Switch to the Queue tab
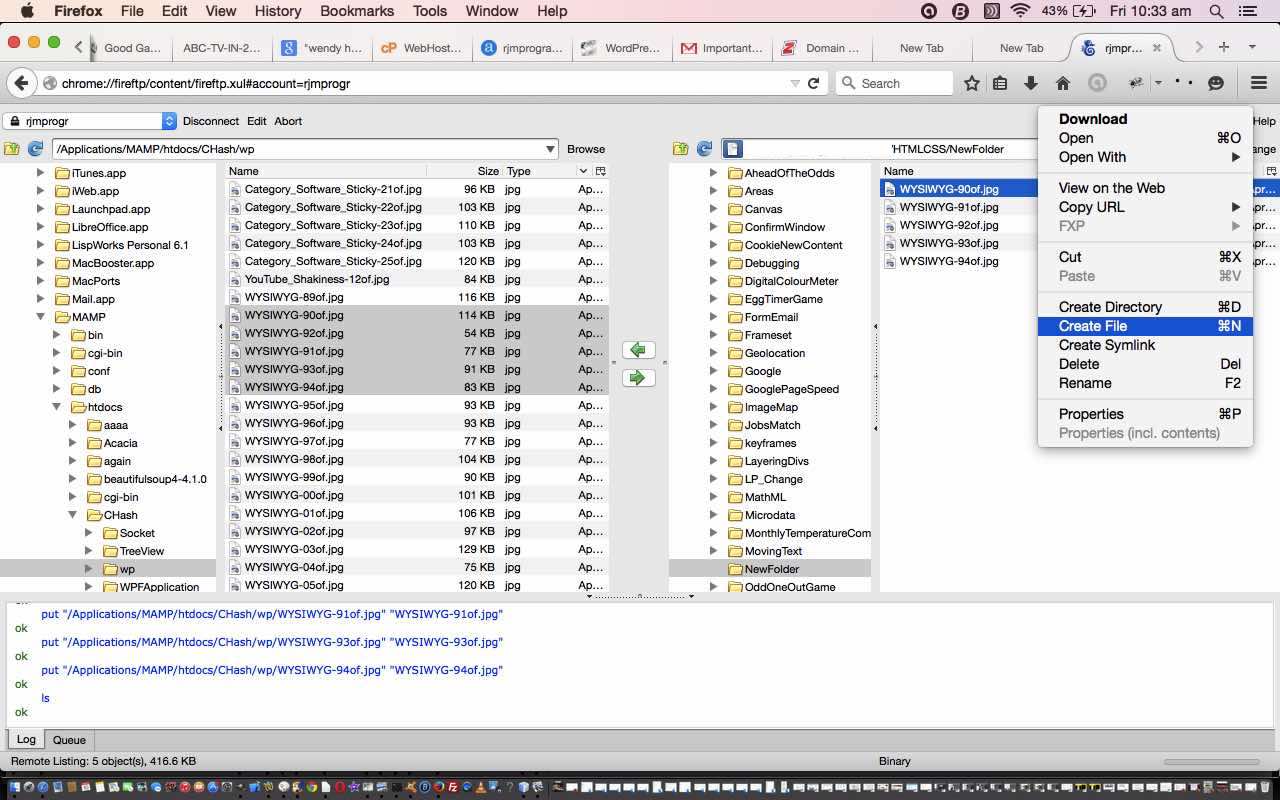 pyautogui.click(x=69, y=740)
